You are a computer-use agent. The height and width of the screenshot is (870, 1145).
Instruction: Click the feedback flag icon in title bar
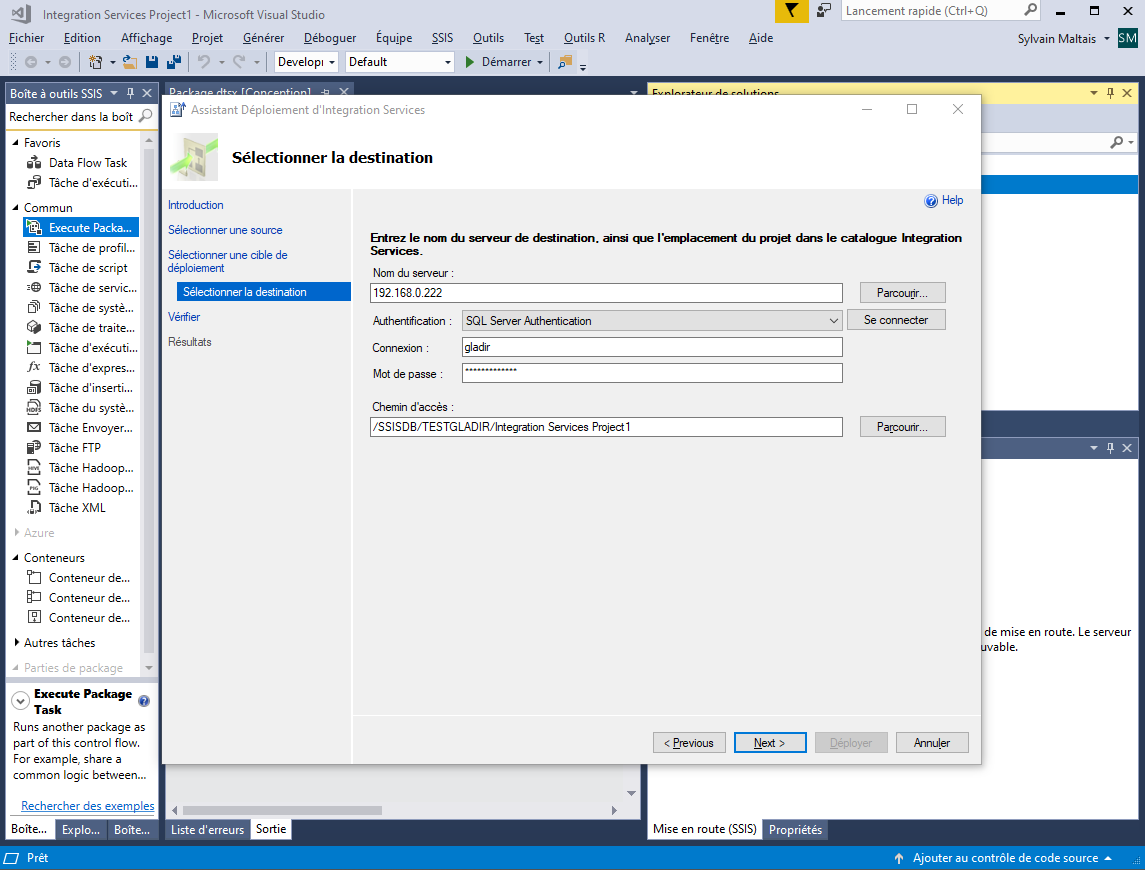point(792,11)
